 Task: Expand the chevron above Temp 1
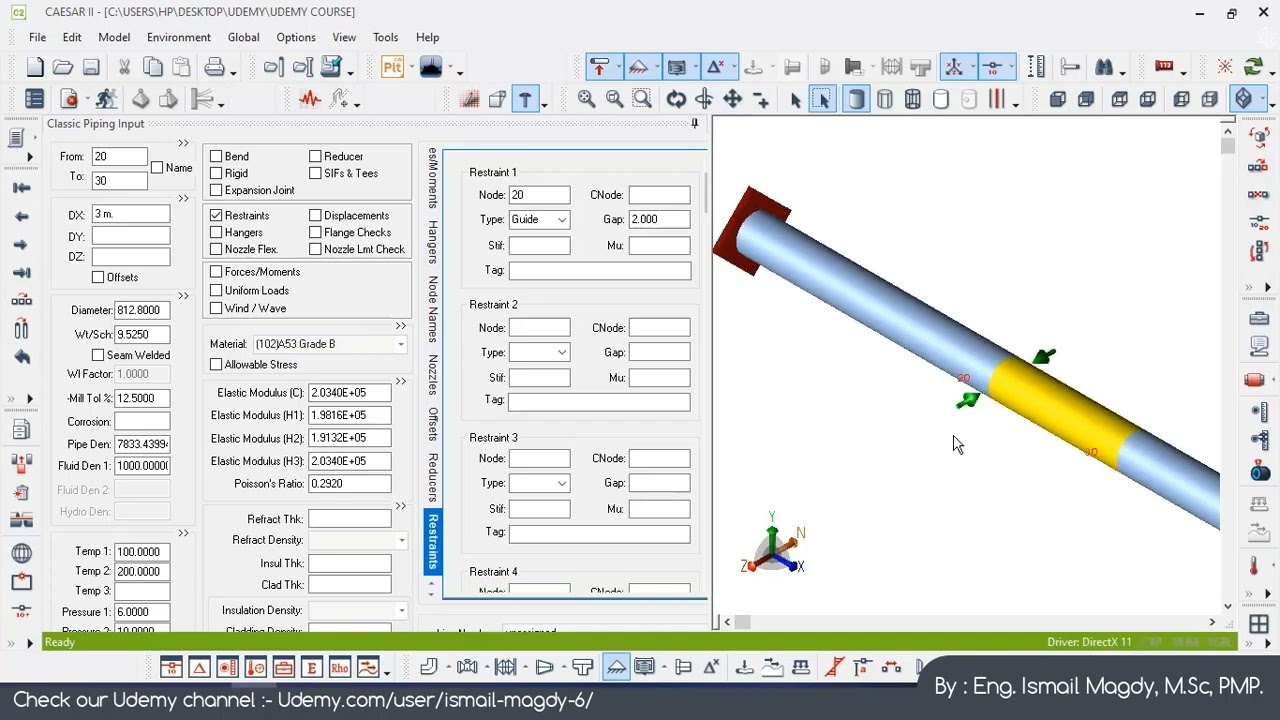(183, 533)
